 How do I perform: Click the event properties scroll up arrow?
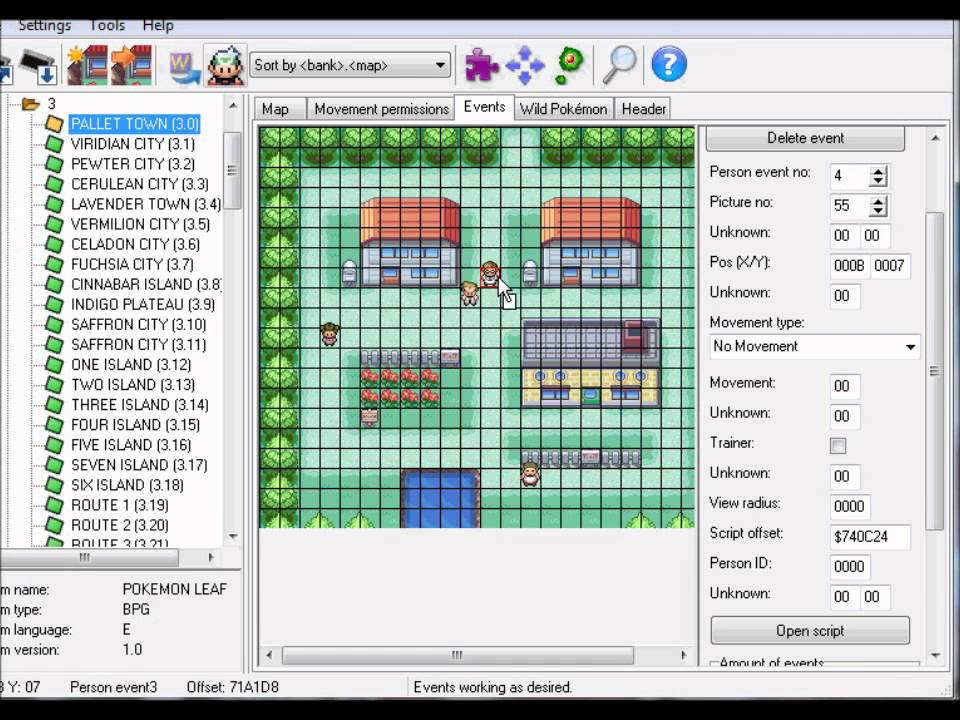(x=935, y=138)
